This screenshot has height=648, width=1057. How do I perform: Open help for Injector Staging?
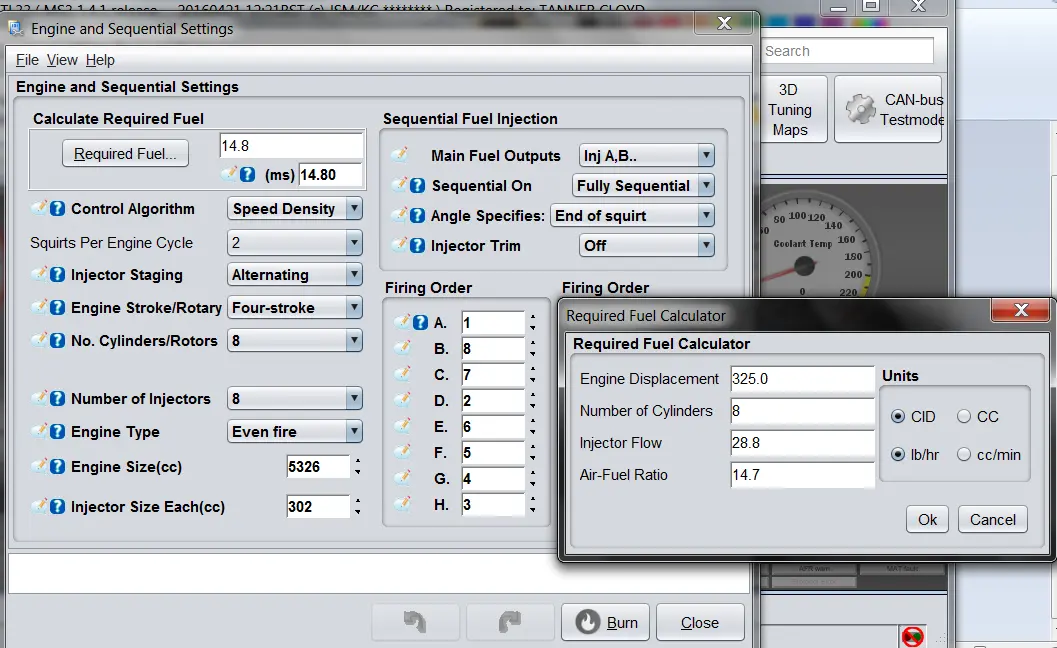57,275
